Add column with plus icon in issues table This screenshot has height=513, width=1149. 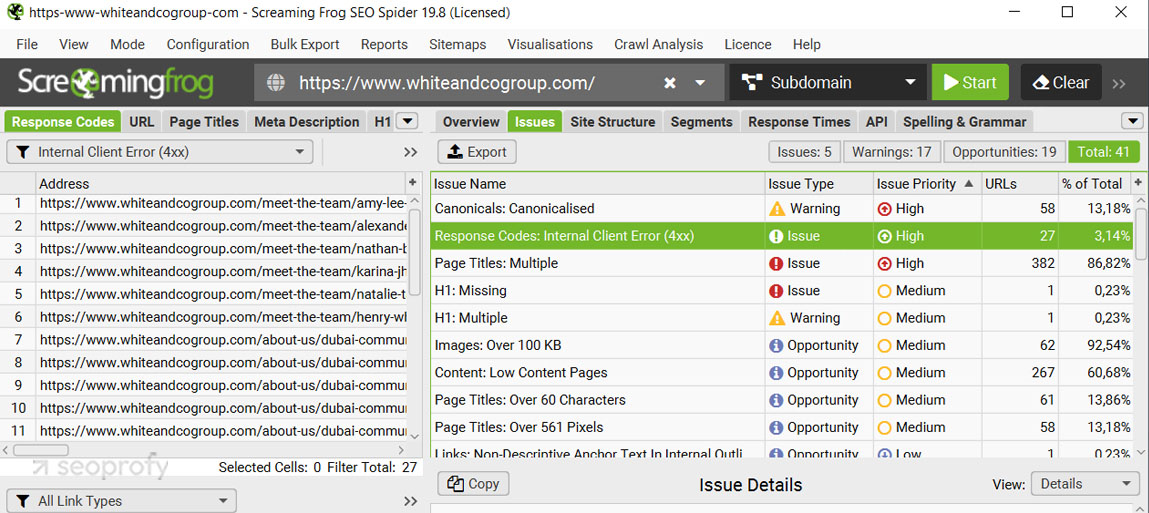[x=1138, y=182]
